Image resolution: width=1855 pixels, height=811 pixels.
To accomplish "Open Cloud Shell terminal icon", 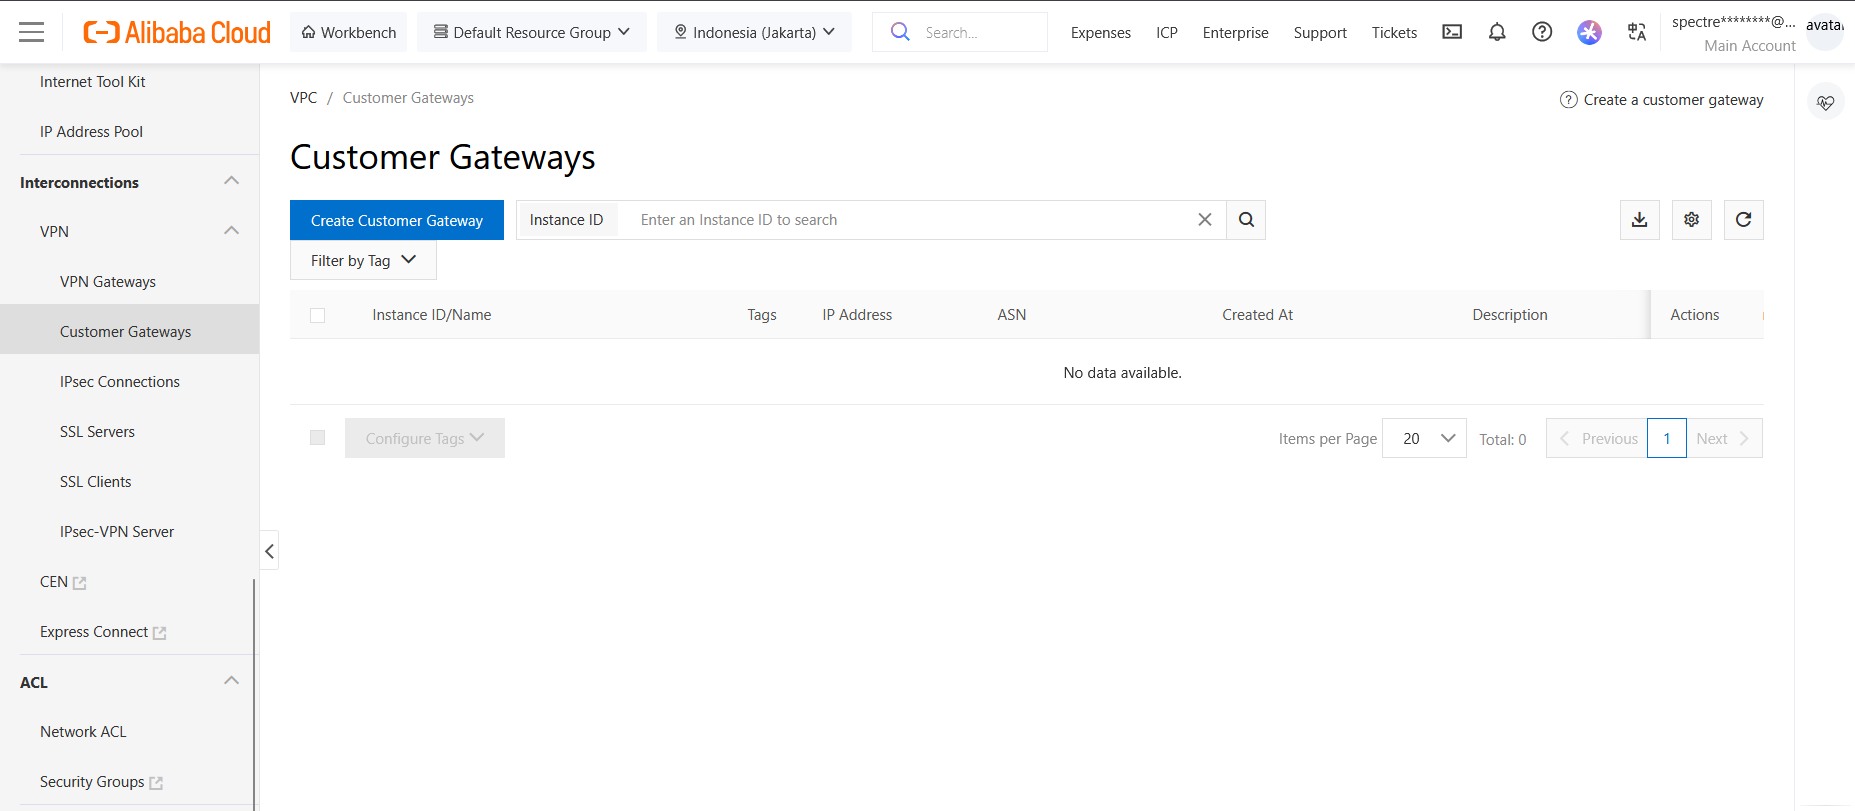I will [1452, 32].
